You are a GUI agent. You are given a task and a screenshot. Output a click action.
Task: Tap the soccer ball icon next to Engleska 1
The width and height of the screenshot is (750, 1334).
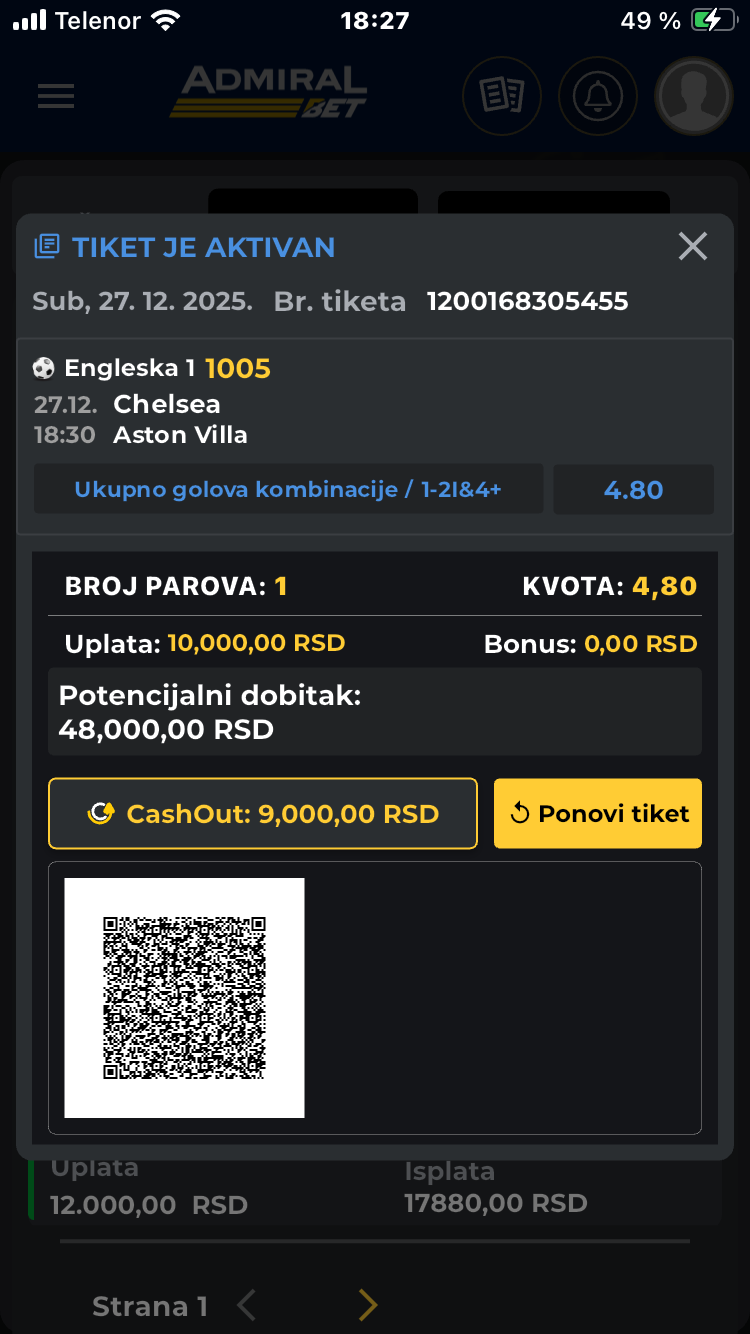tap(44, 369)
